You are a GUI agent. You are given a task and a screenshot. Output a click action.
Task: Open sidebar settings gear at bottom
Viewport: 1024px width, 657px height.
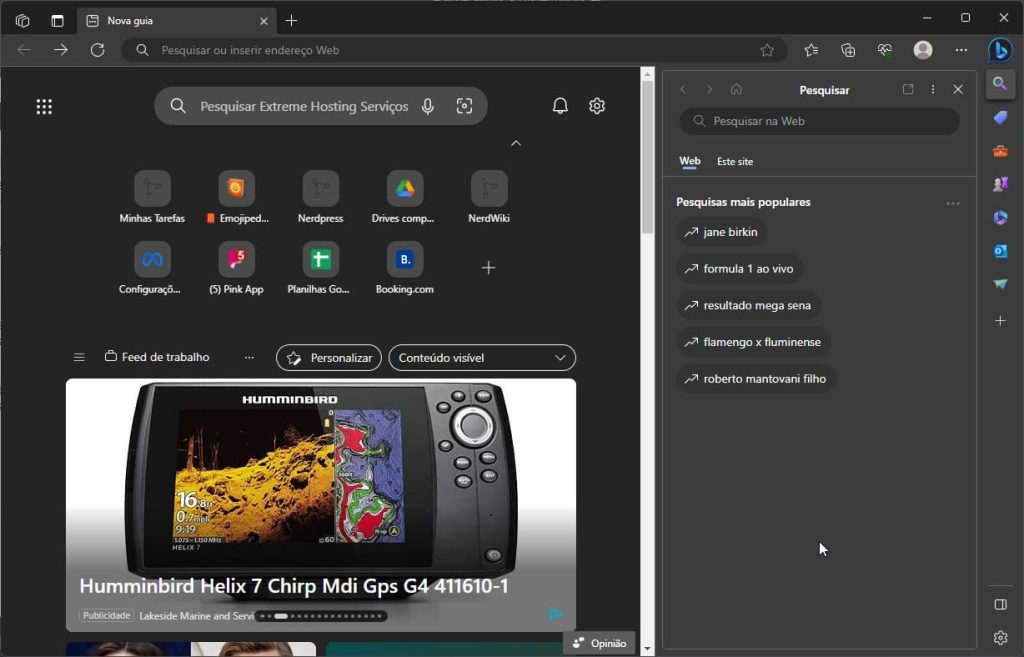pyautogui.click(x=1000, y=637)
